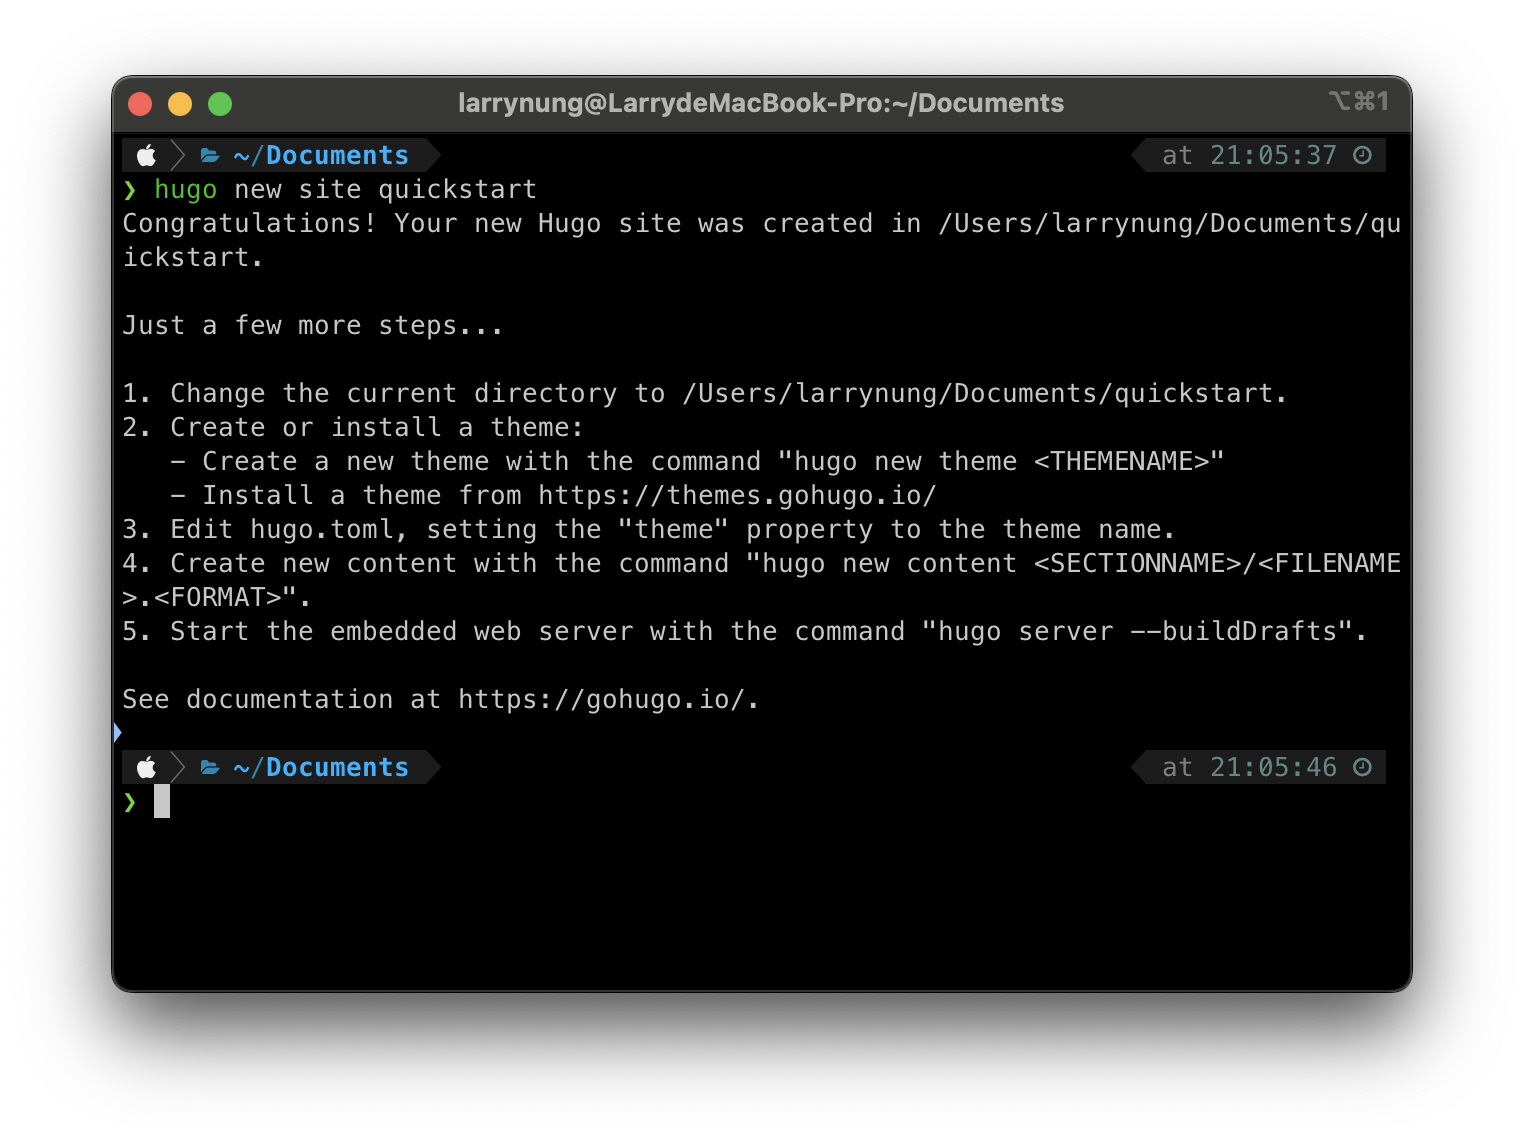Click the 'at 21:05:46' timestamp
This screenshot has width=1524, height=1140.
1249,767
